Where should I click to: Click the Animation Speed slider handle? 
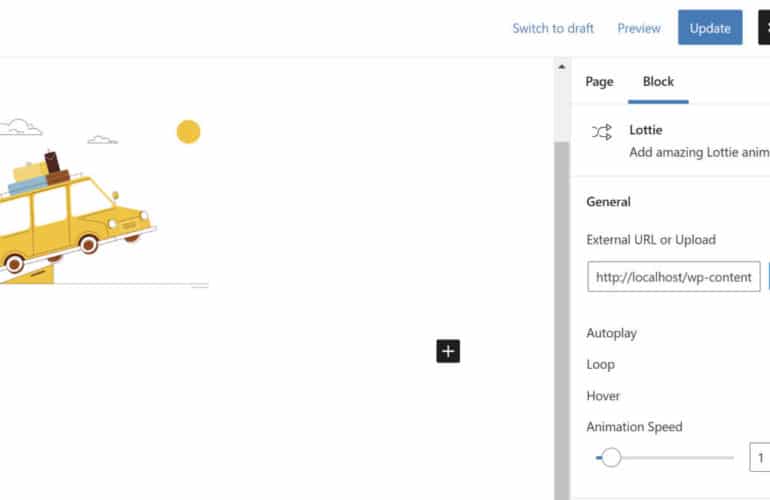coord(611,458)
